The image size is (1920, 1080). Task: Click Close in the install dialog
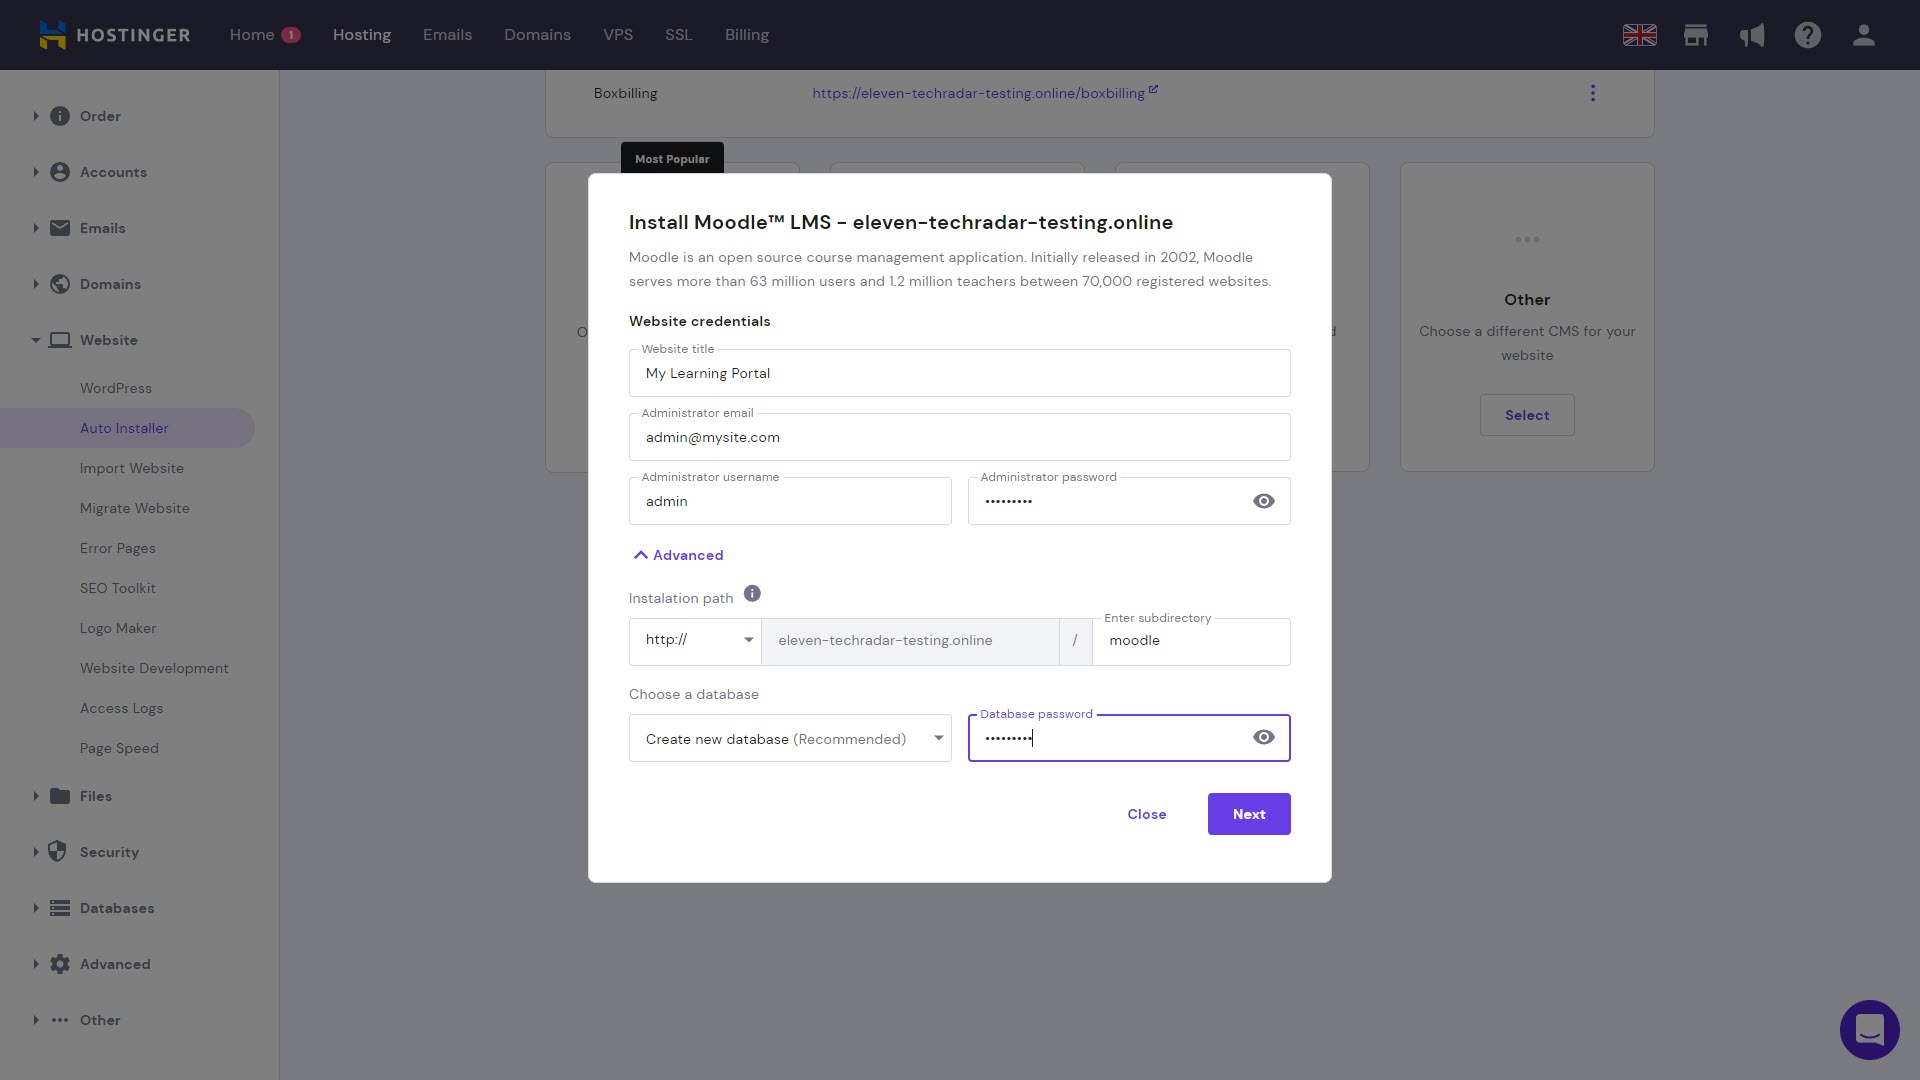pos(1147,814)
